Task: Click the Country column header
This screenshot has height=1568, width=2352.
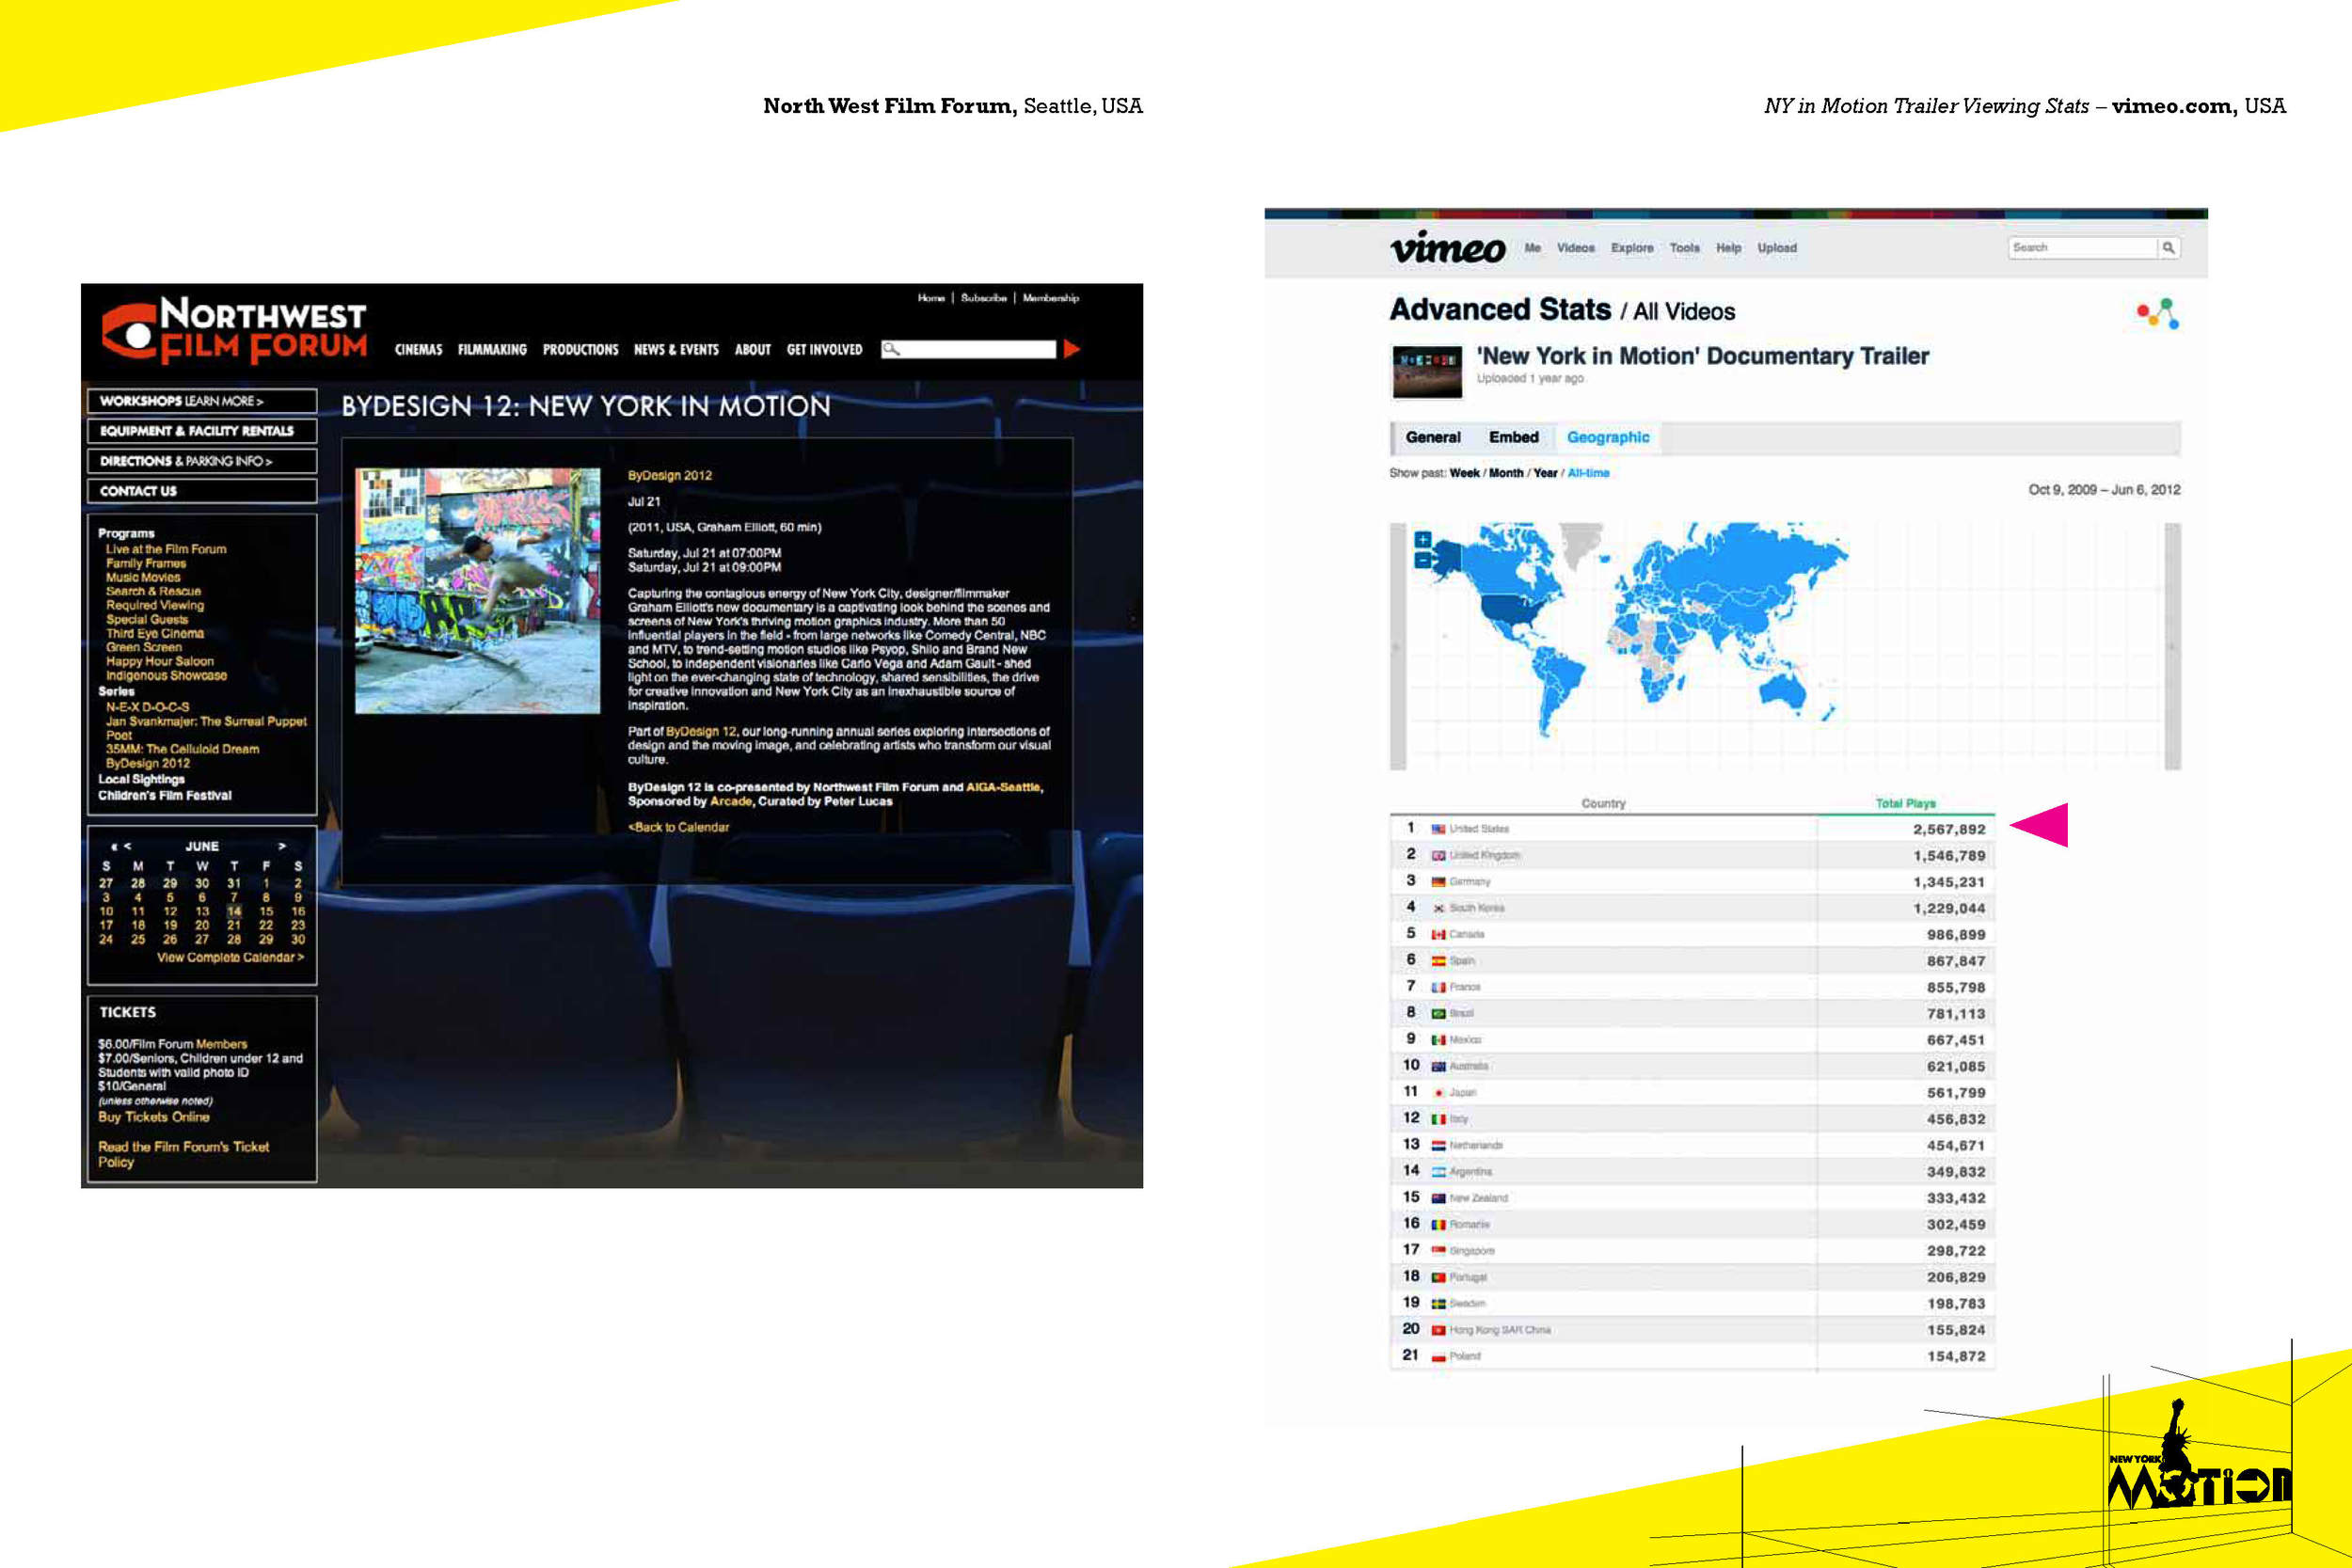Action: (1603, 803)
